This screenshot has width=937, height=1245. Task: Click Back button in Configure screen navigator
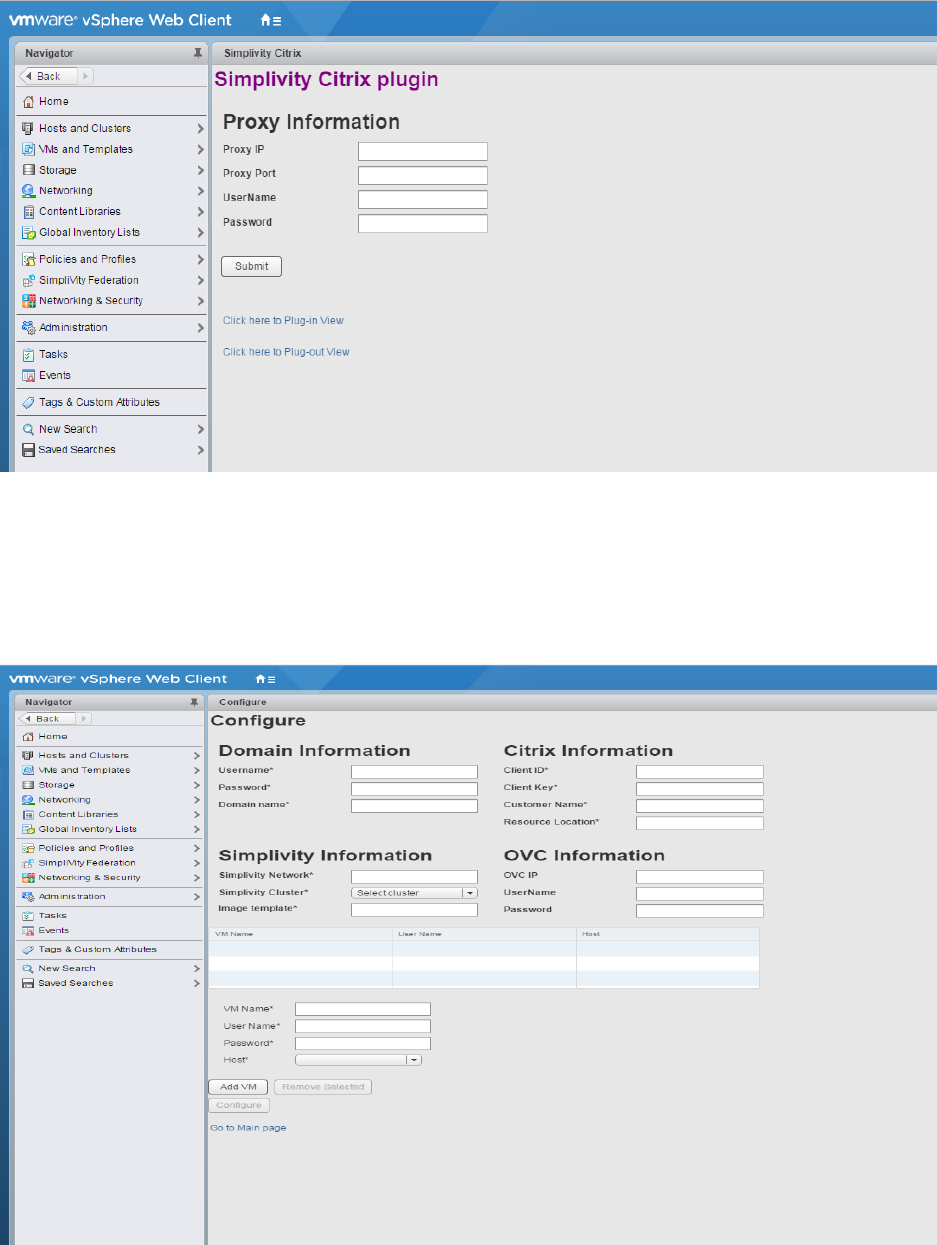45,718
